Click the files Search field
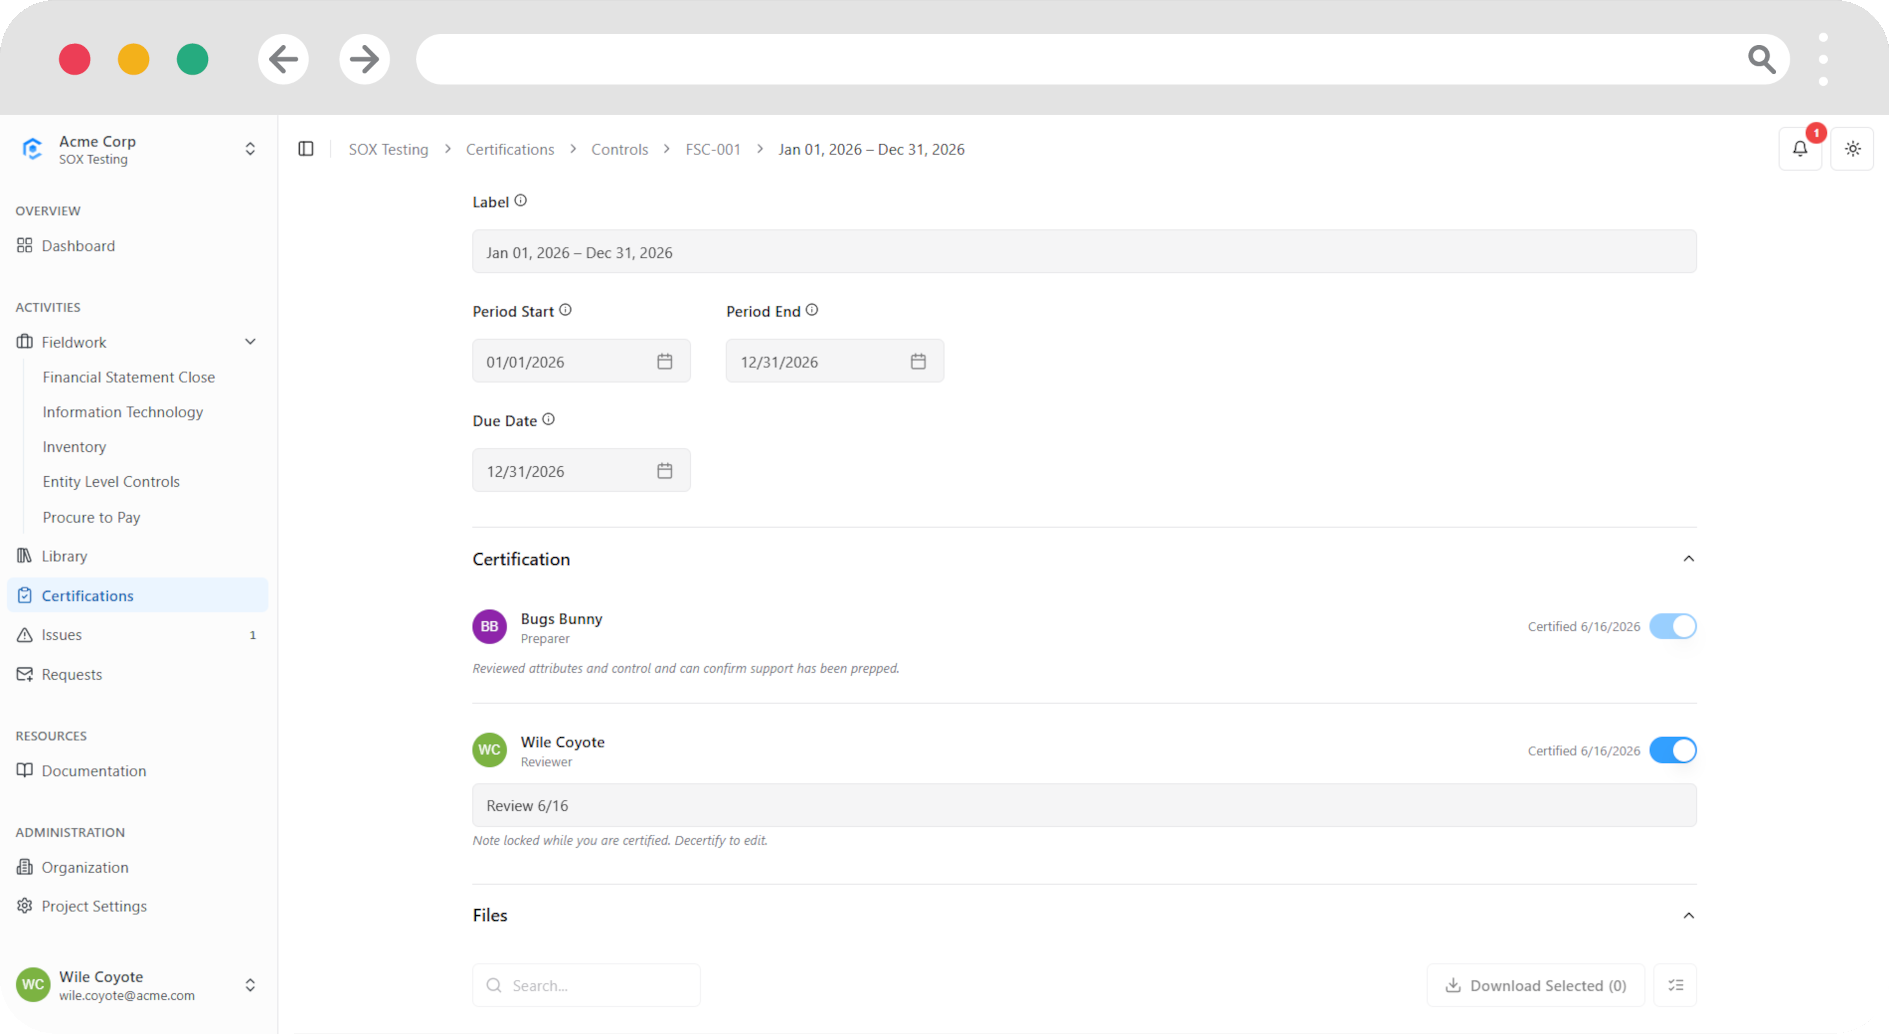This screenshot has width=1889, height=1034. point(586,985)
